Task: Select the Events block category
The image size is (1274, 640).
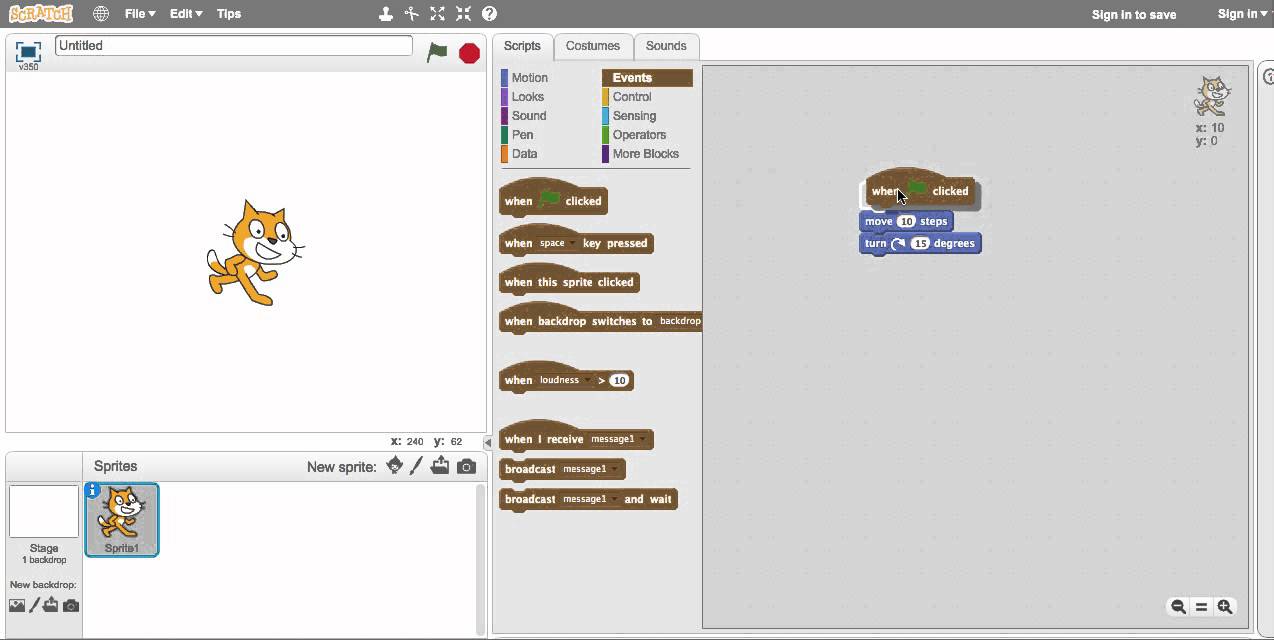Action: 647,78
